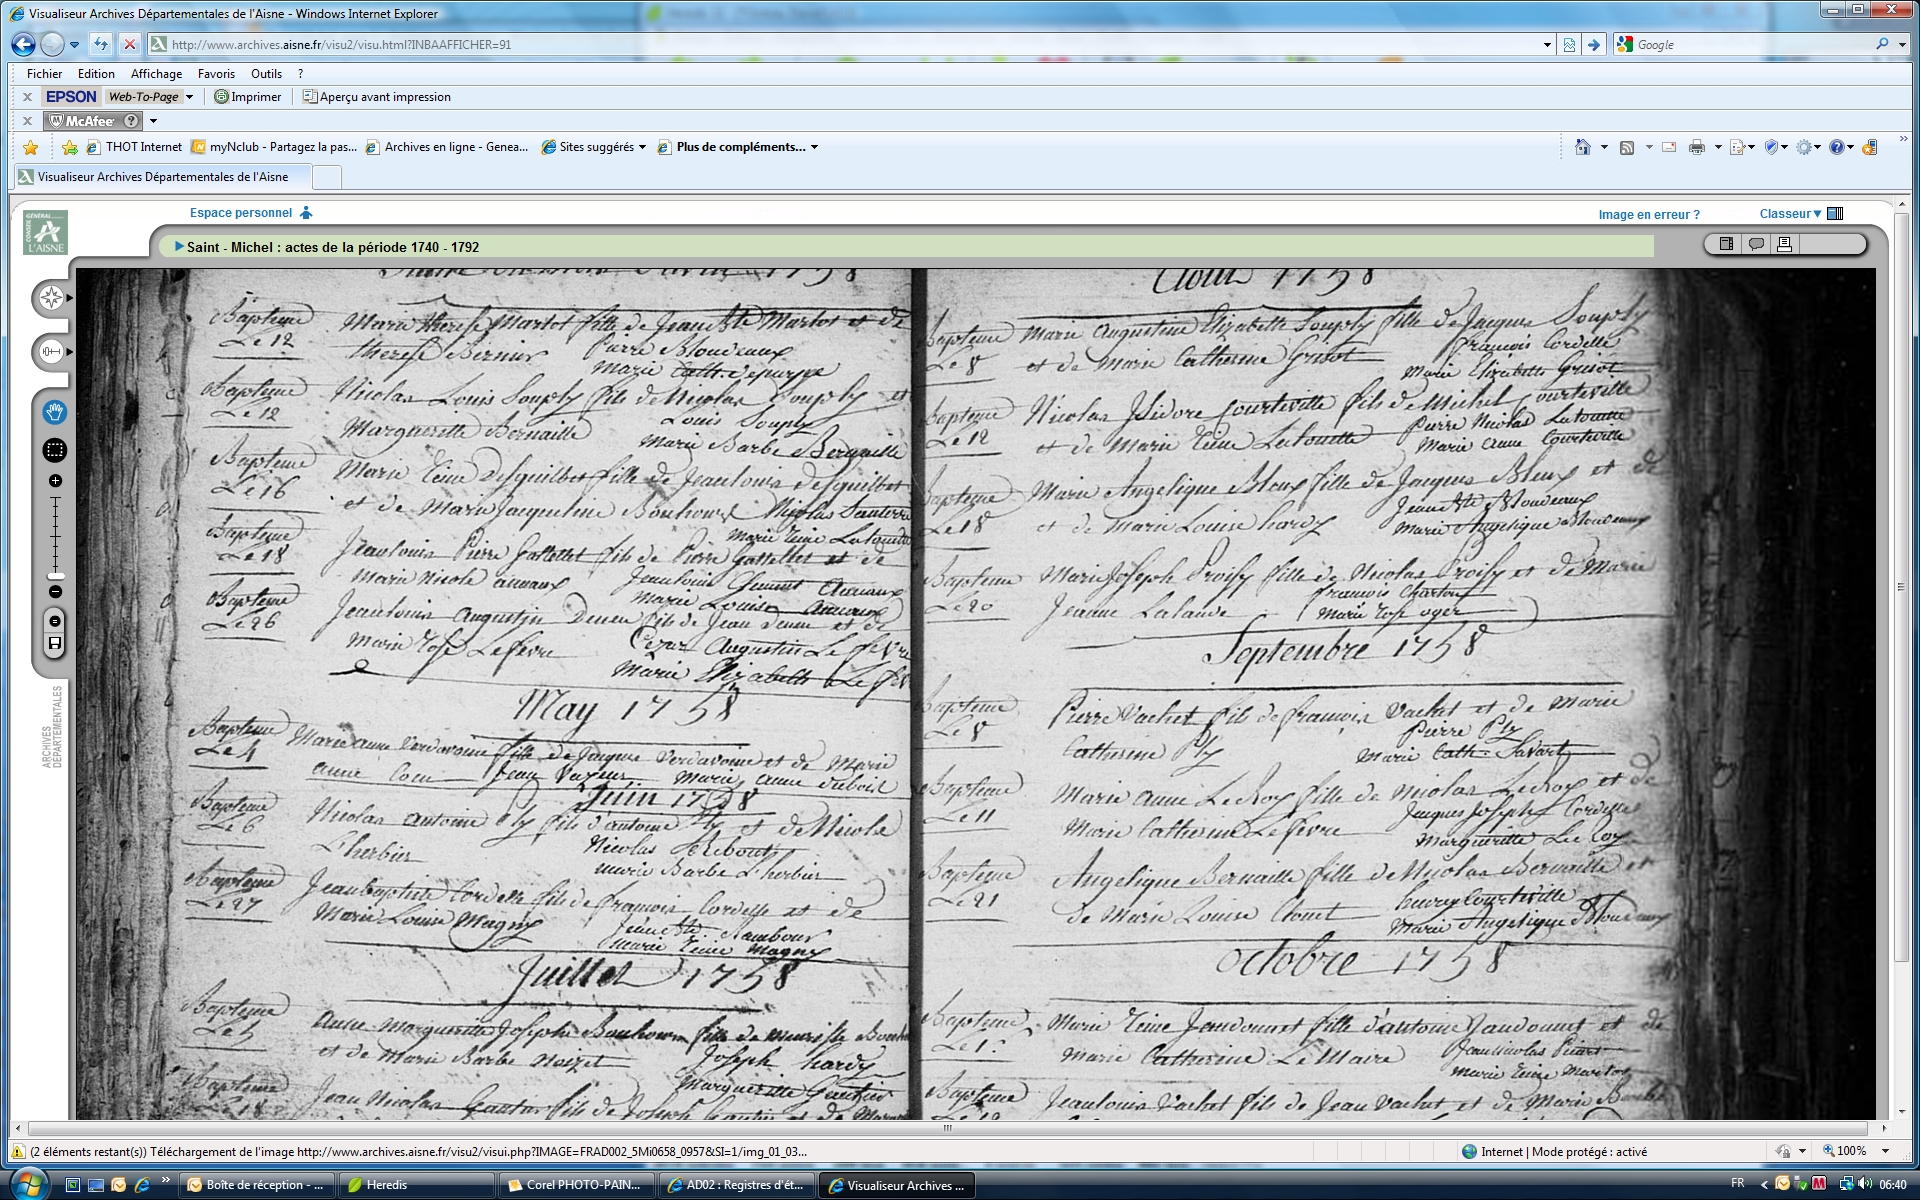The height and width of the screenshot is (1200, 1920).
Task: Click the zoom in plus button
Action: click(55, 481)
